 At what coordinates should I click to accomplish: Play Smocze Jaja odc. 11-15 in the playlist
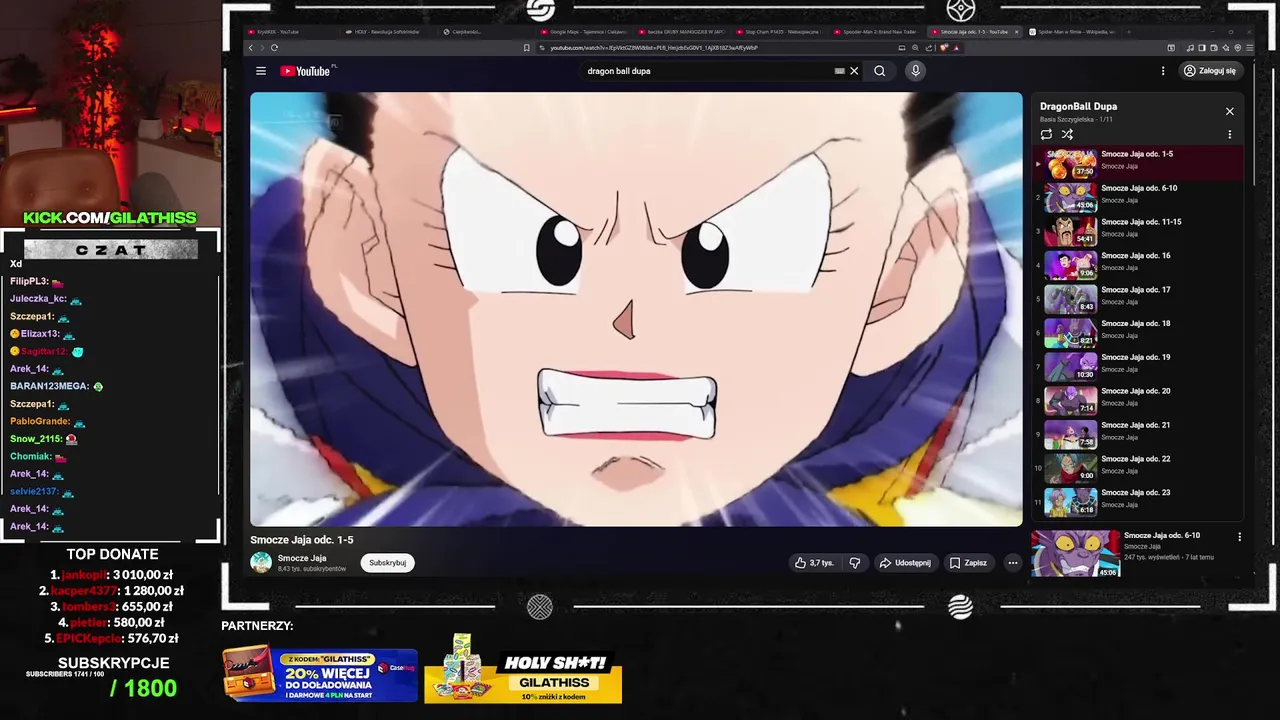pyautogui.click(x=1138, y=229)
